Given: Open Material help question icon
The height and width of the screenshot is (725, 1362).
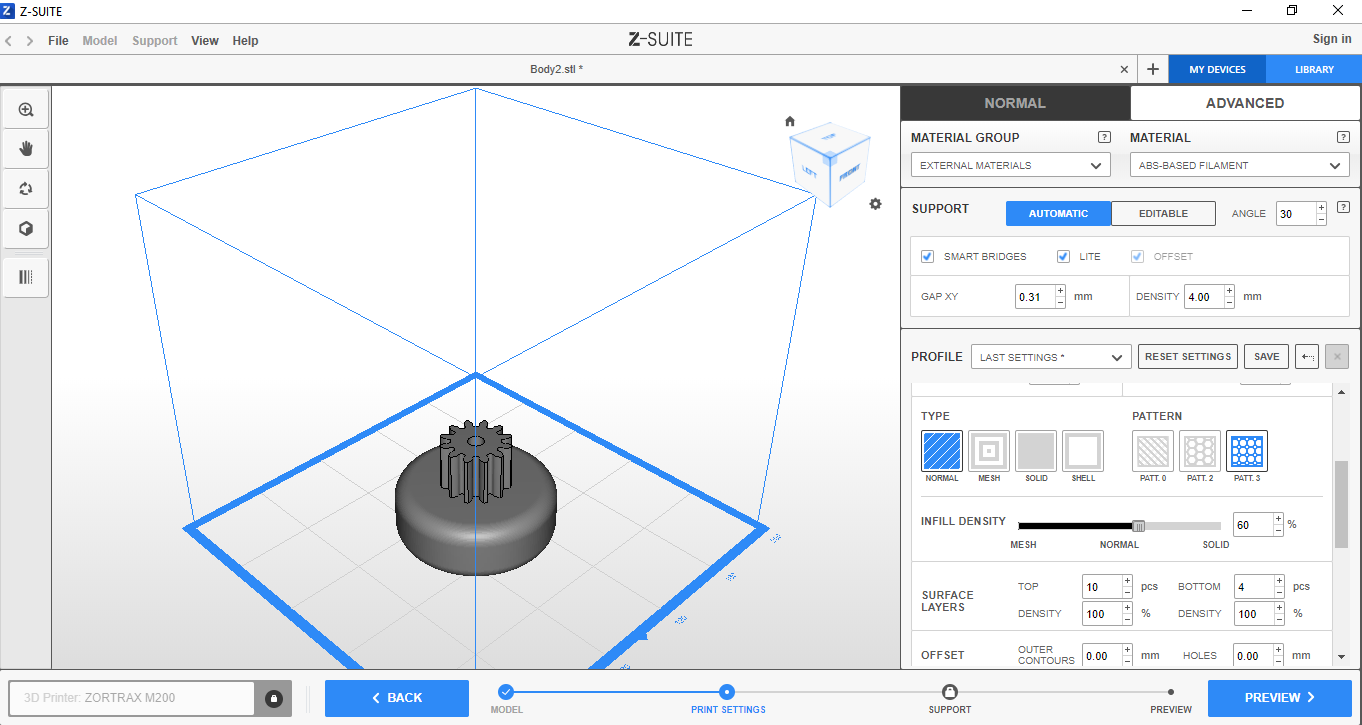Looking at the screenshot, I should (1343, 137).
